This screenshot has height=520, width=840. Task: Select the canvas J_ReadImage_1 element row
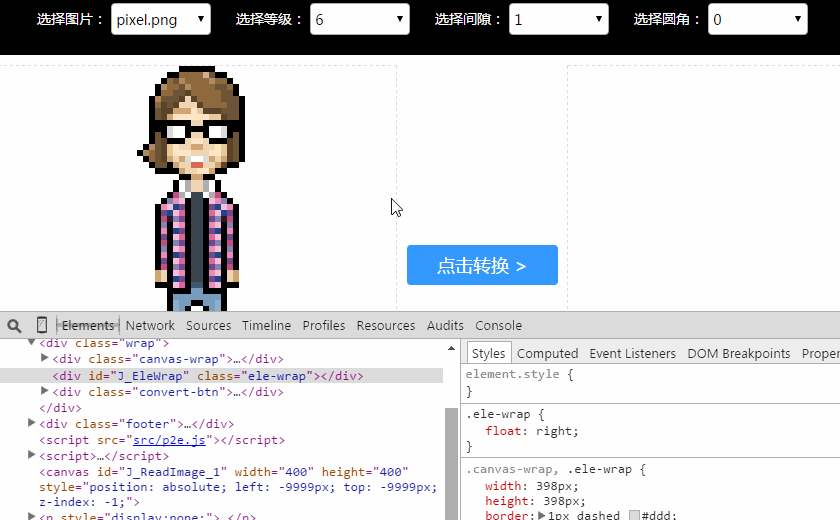pyautogui.click(x=238, y=487)
